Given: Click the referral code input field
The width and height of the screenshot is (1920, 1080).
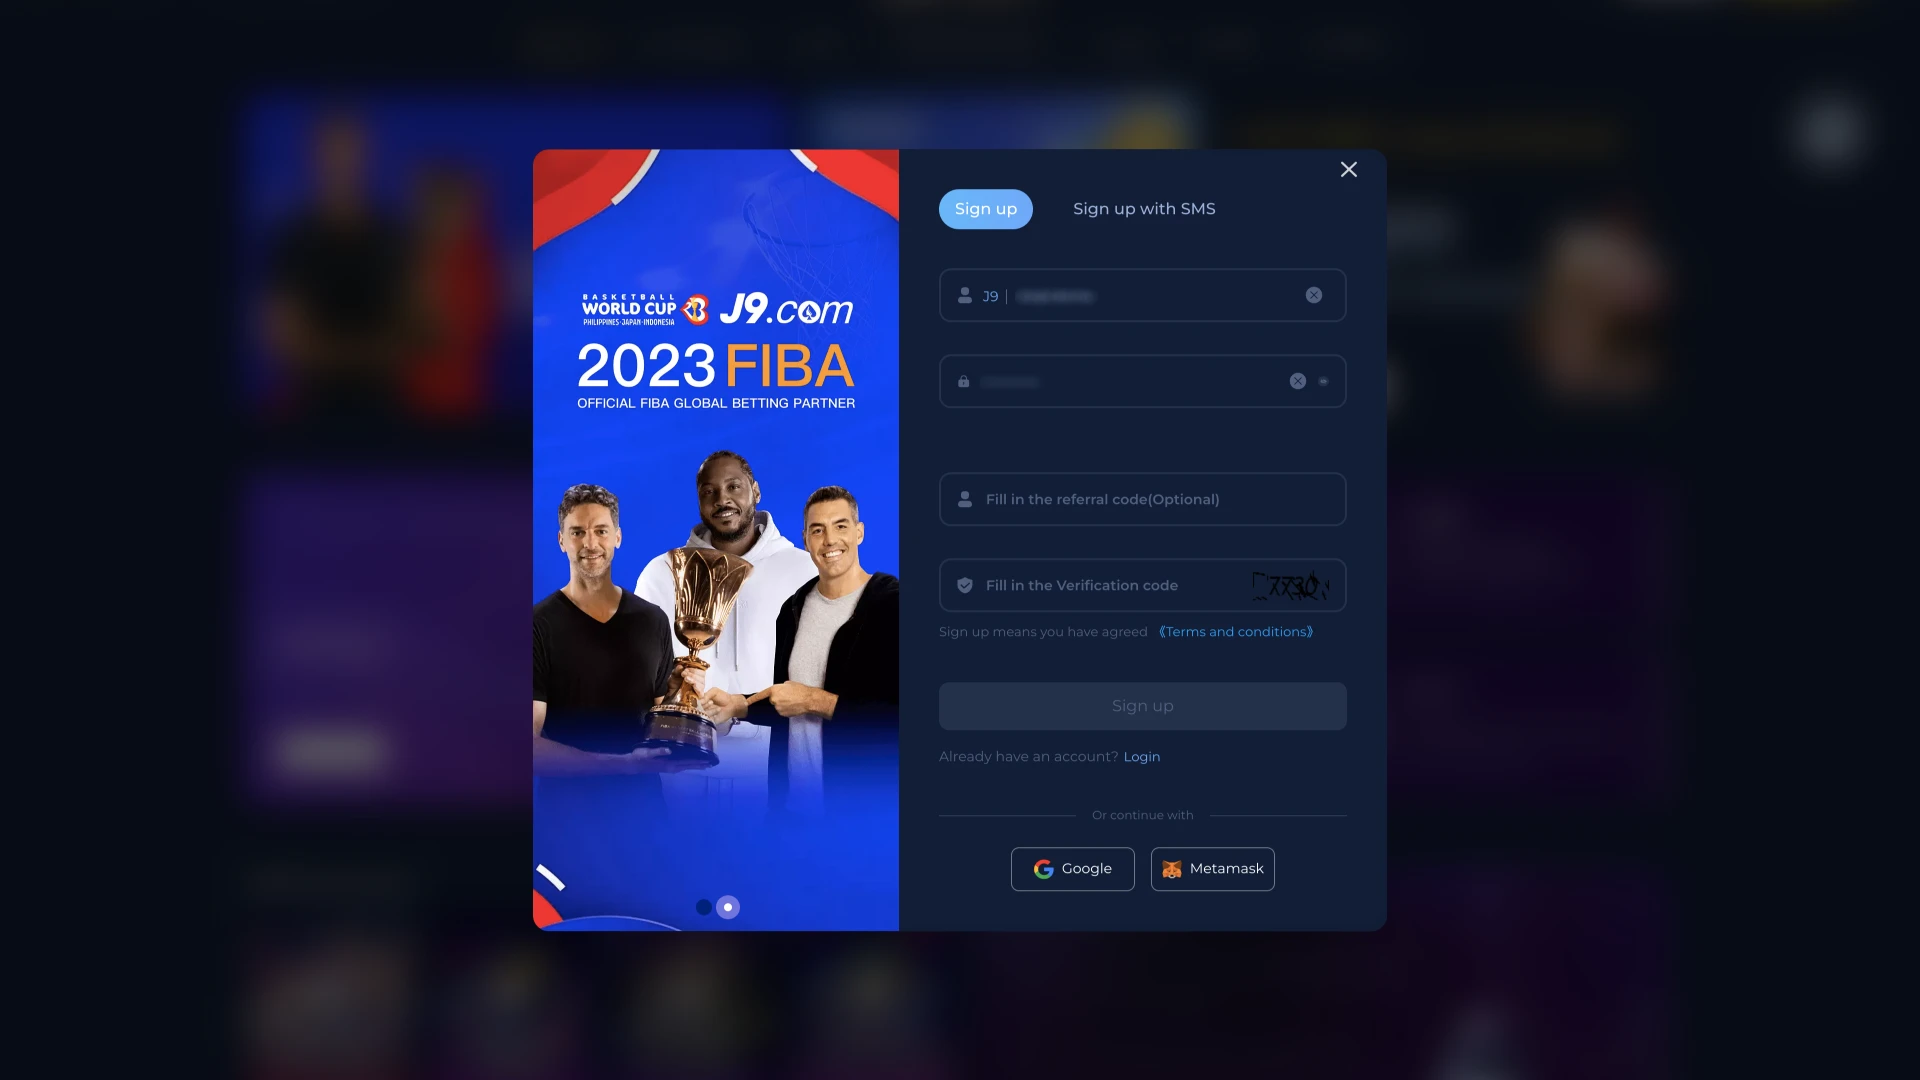Looking at the screenshot, I should point(1142,498).
